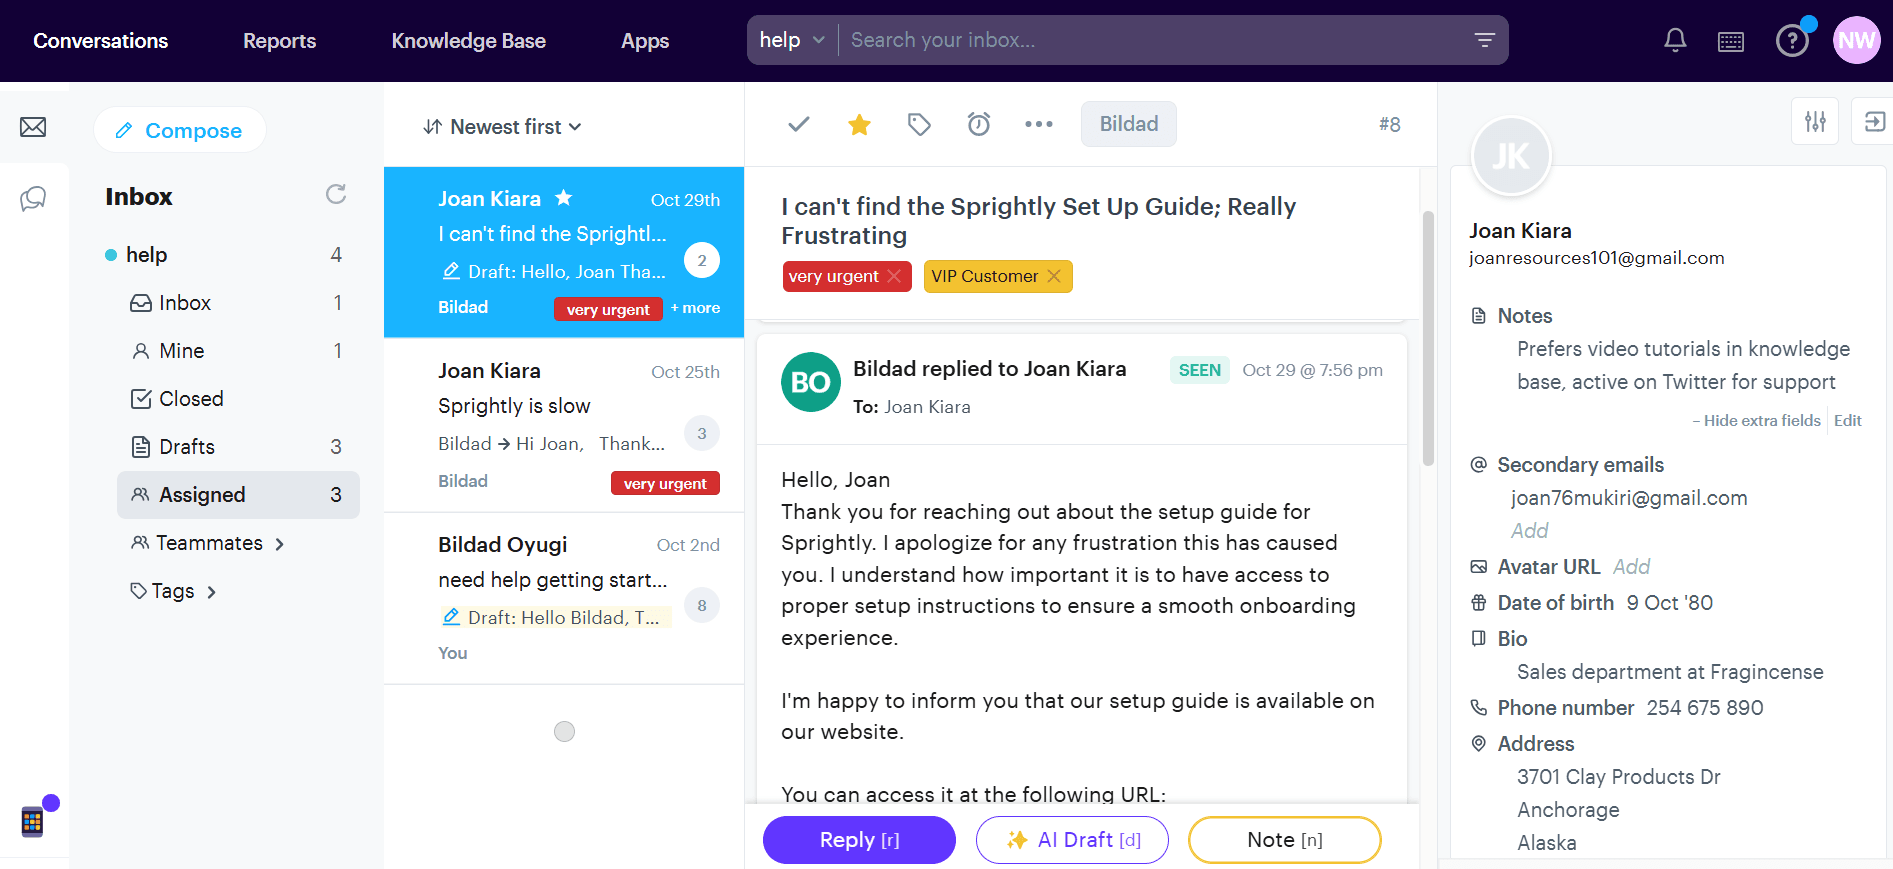The image size is (1893, 869).
Task: Click the notifications bell icon
Action: [x=1675, y=40]
